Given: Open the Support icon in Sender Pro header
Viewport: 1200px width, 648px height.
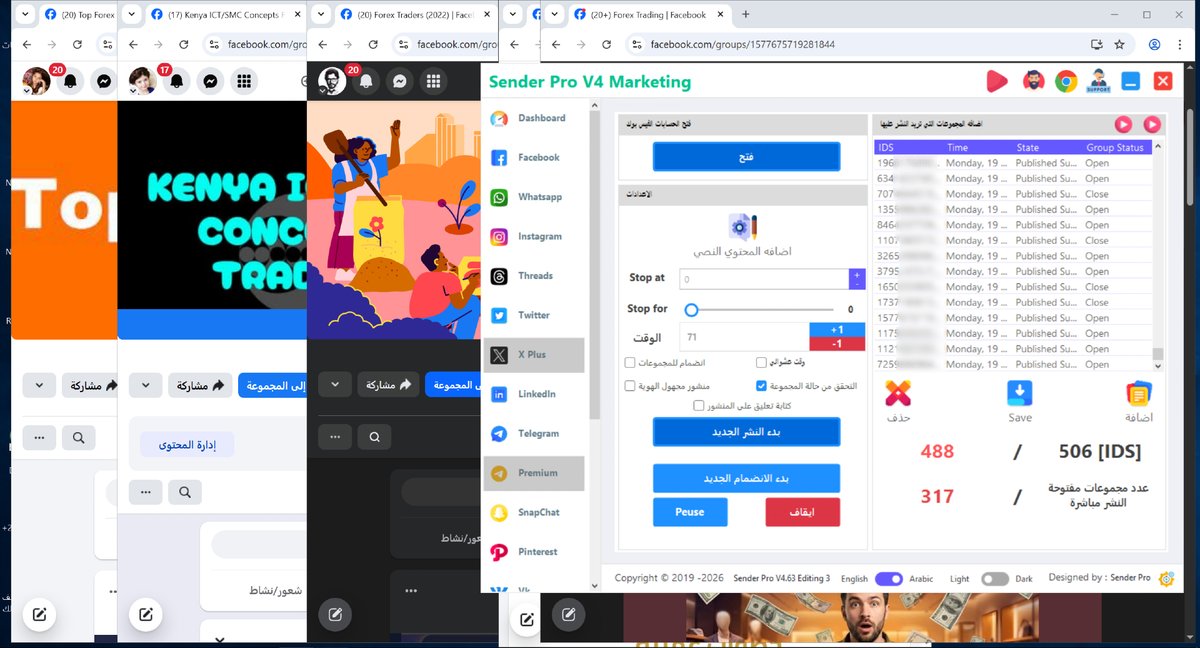Looking at the screenshot, I should (x=1099, y=82).
